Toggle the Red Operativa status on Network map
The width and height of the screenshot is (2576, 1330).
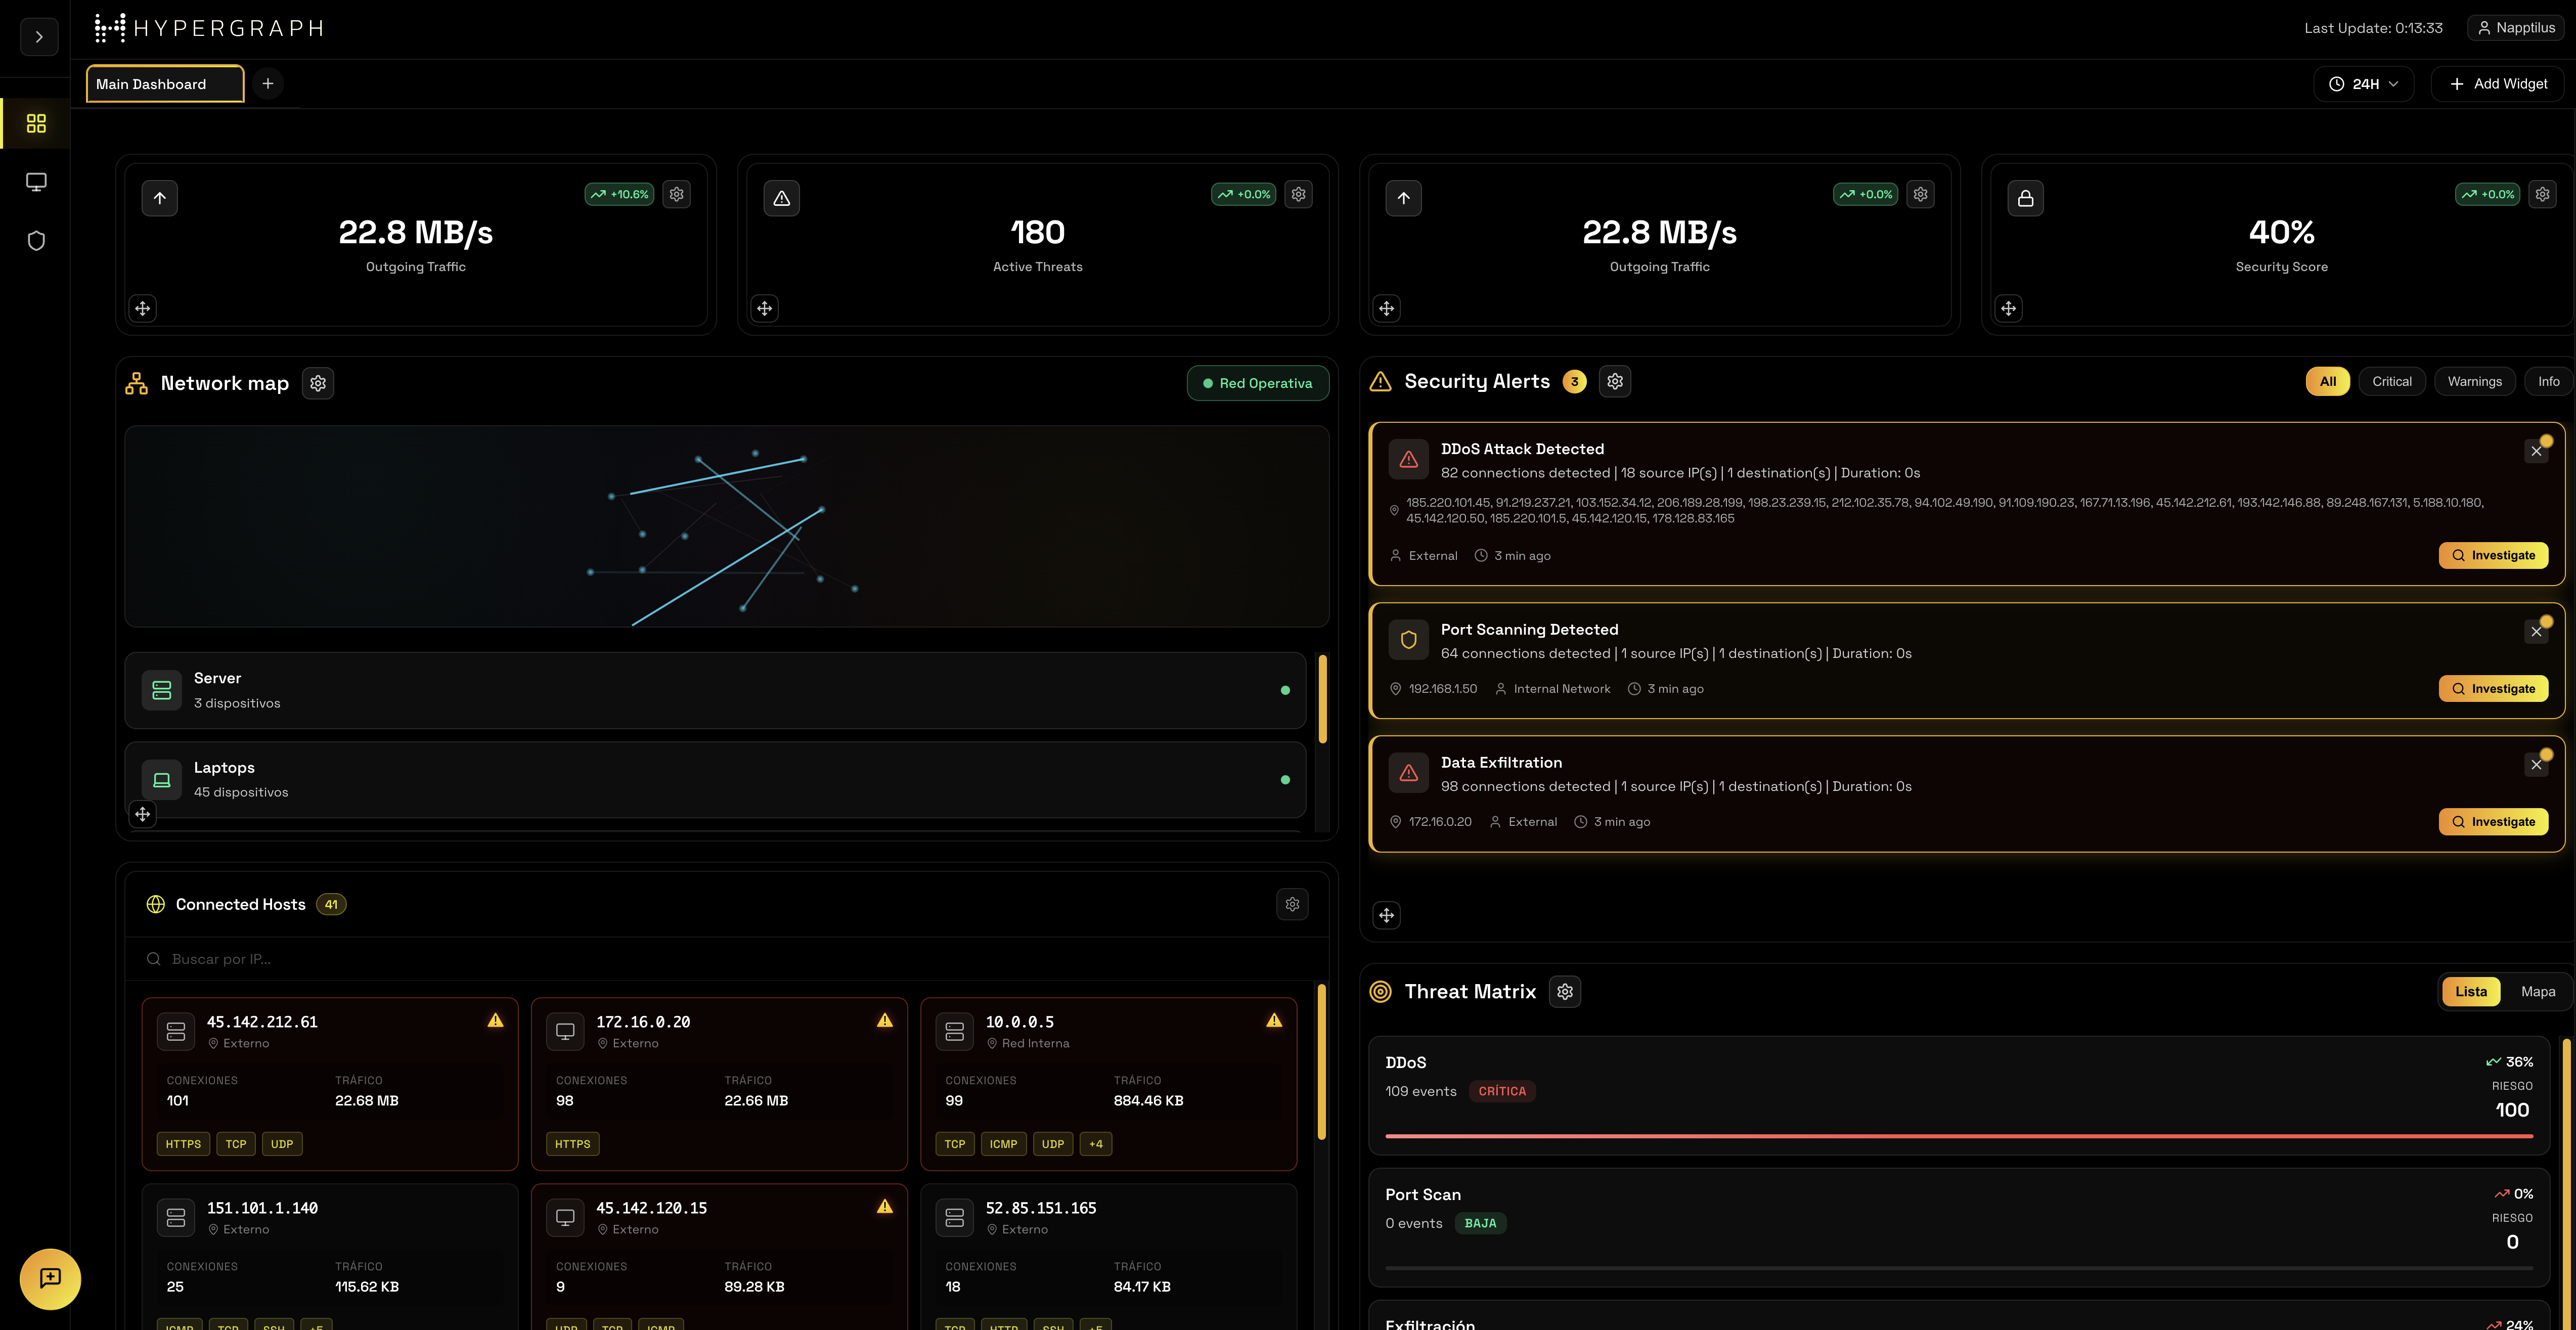pos(1257,383)
